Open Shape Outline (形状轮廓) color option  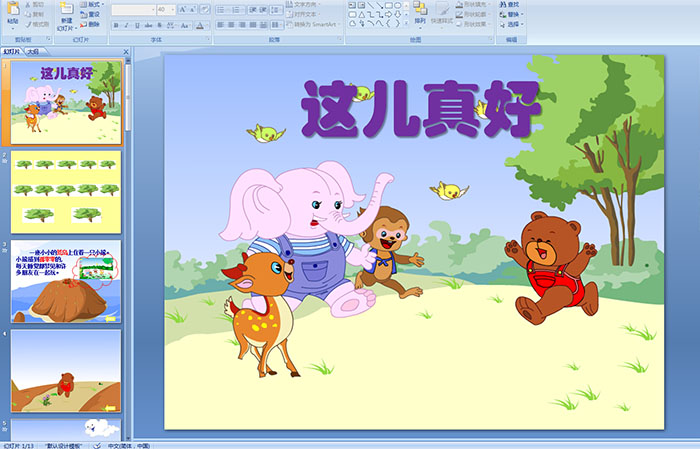473,14
